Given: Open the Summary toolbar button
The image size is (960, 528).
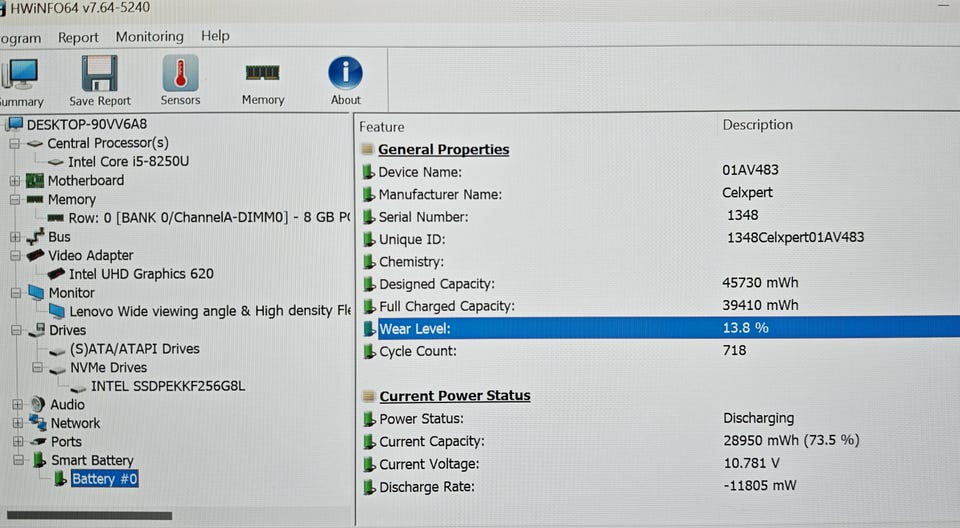Looking at the screenshot, I should (x=20, y=81).
